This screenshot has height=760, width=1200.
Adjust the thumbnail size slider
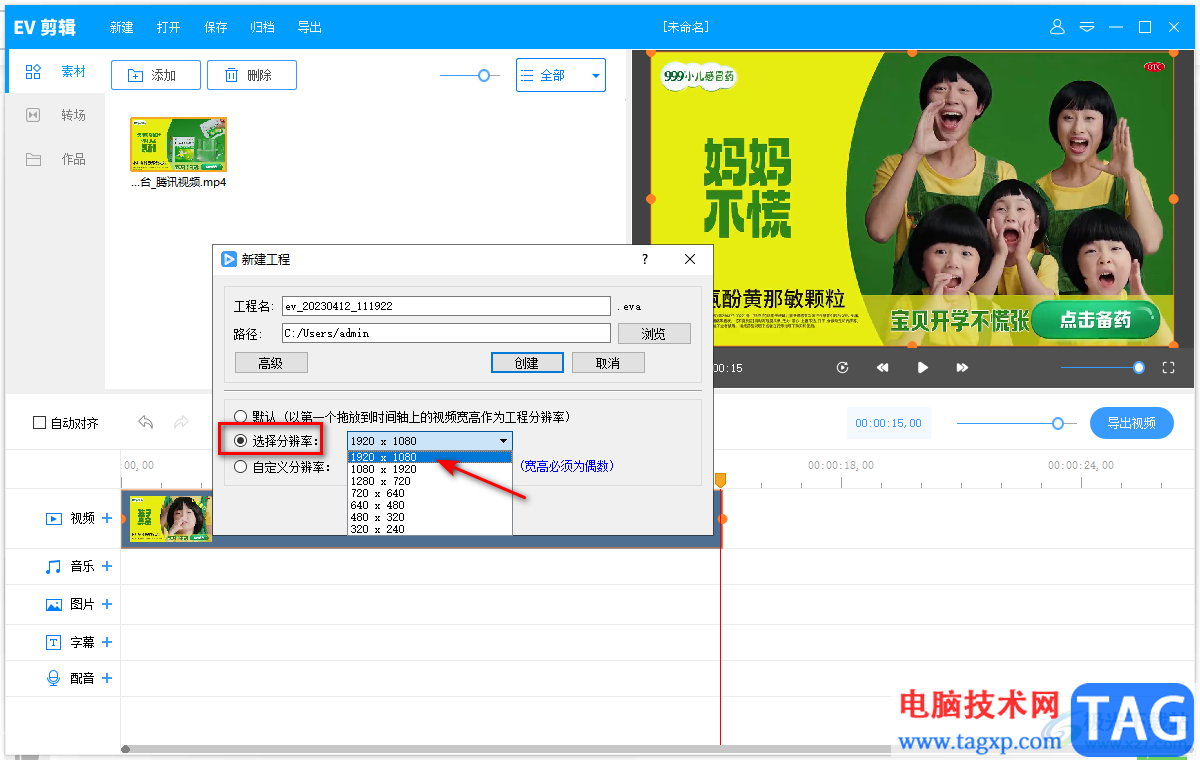[485, 75]
